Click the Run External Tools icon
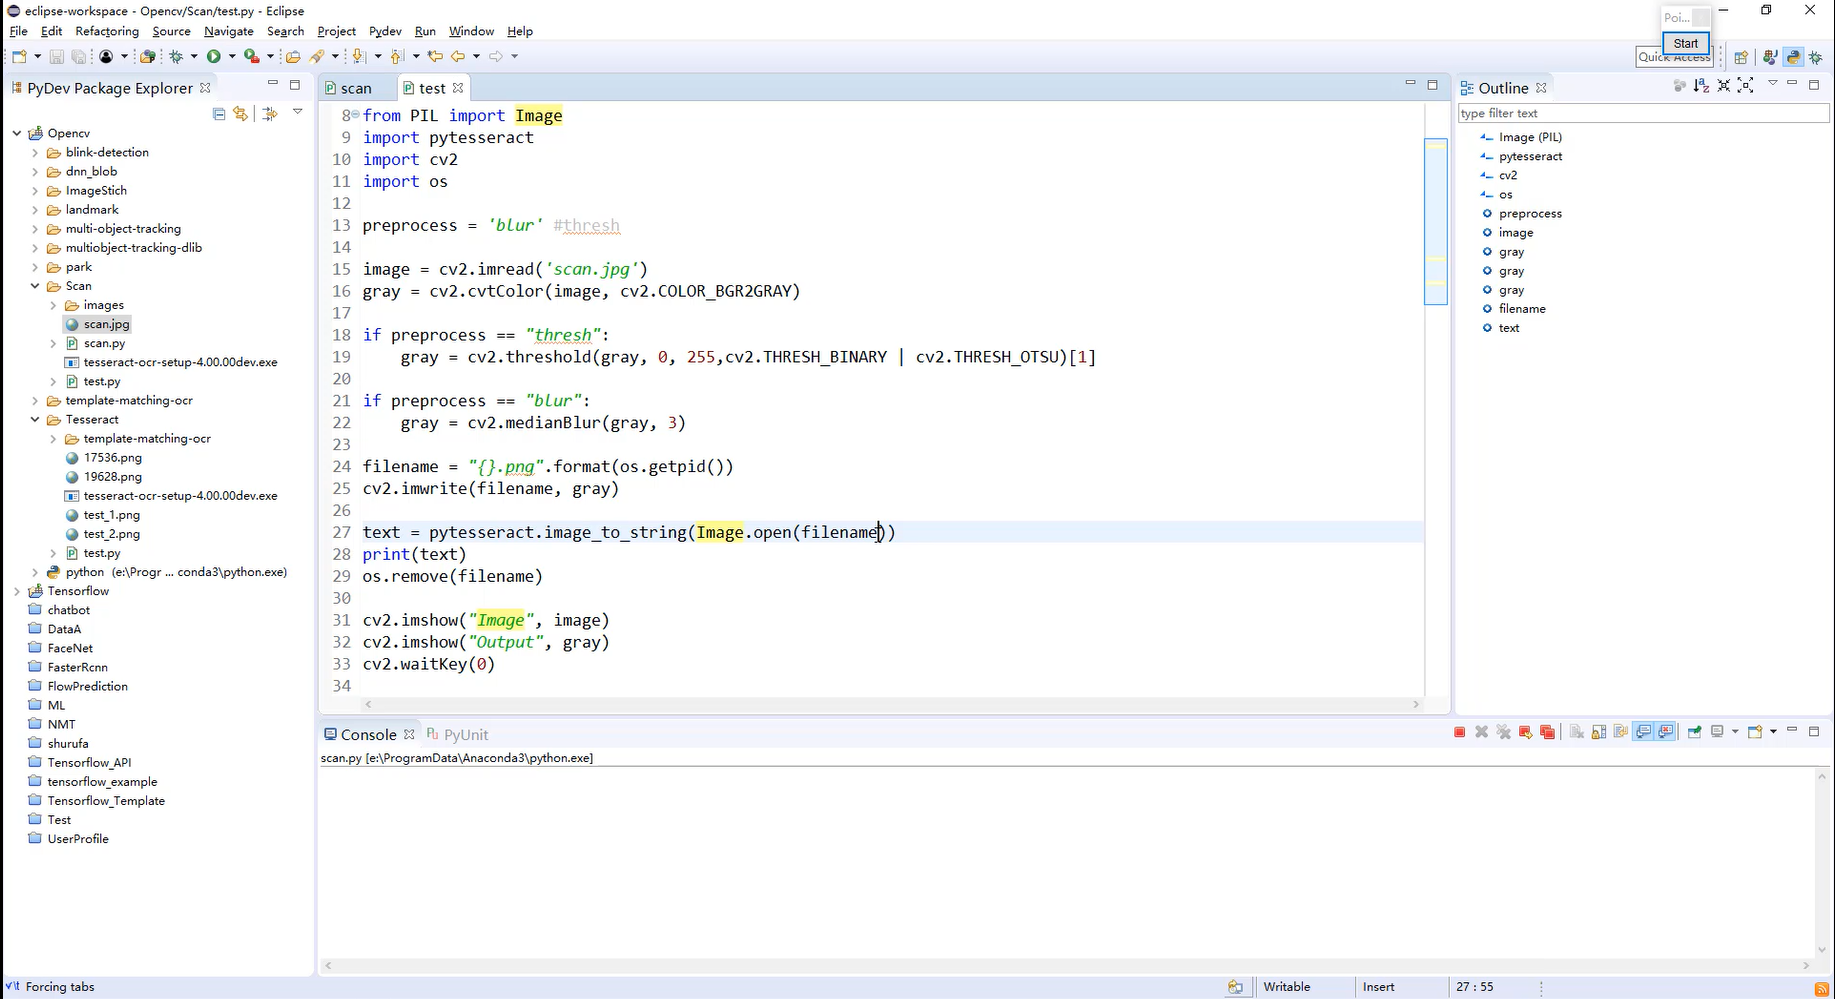This screenshot has width=1835, height=999. point(252,56)
